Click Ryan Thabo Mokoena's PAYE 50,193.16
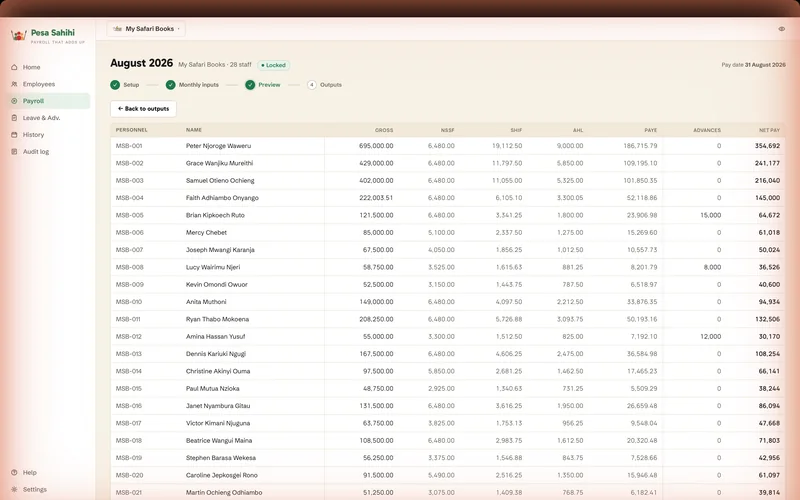 640,319
